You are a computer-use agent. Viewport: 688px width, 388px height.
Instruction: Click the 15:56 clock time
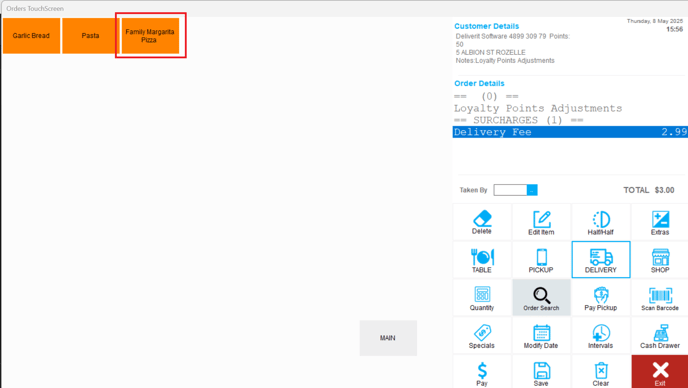pos(674,29)
